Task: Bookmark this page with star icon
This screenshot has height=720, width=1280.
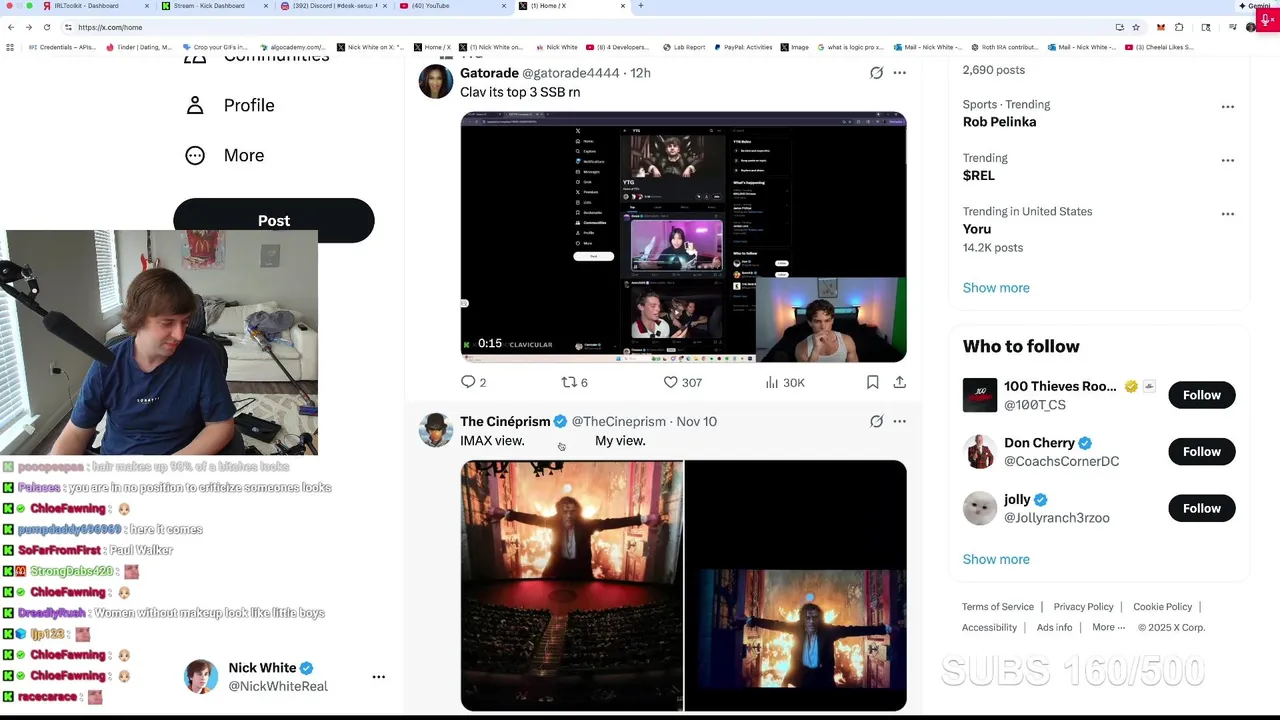Action: pos(1136,27)
